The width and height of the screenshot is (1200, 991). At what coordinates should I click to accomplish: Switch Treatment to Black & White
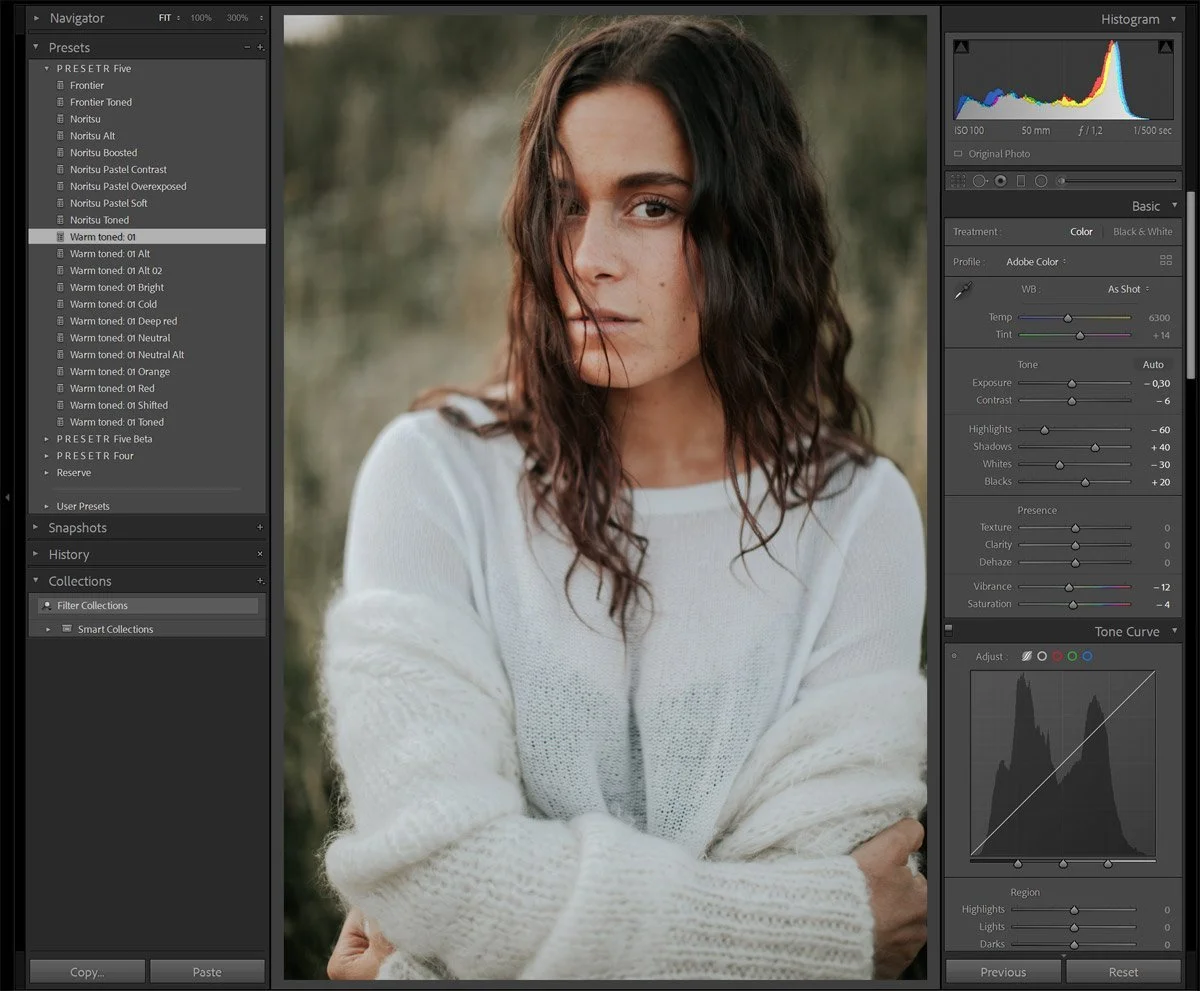[1142, 231]
